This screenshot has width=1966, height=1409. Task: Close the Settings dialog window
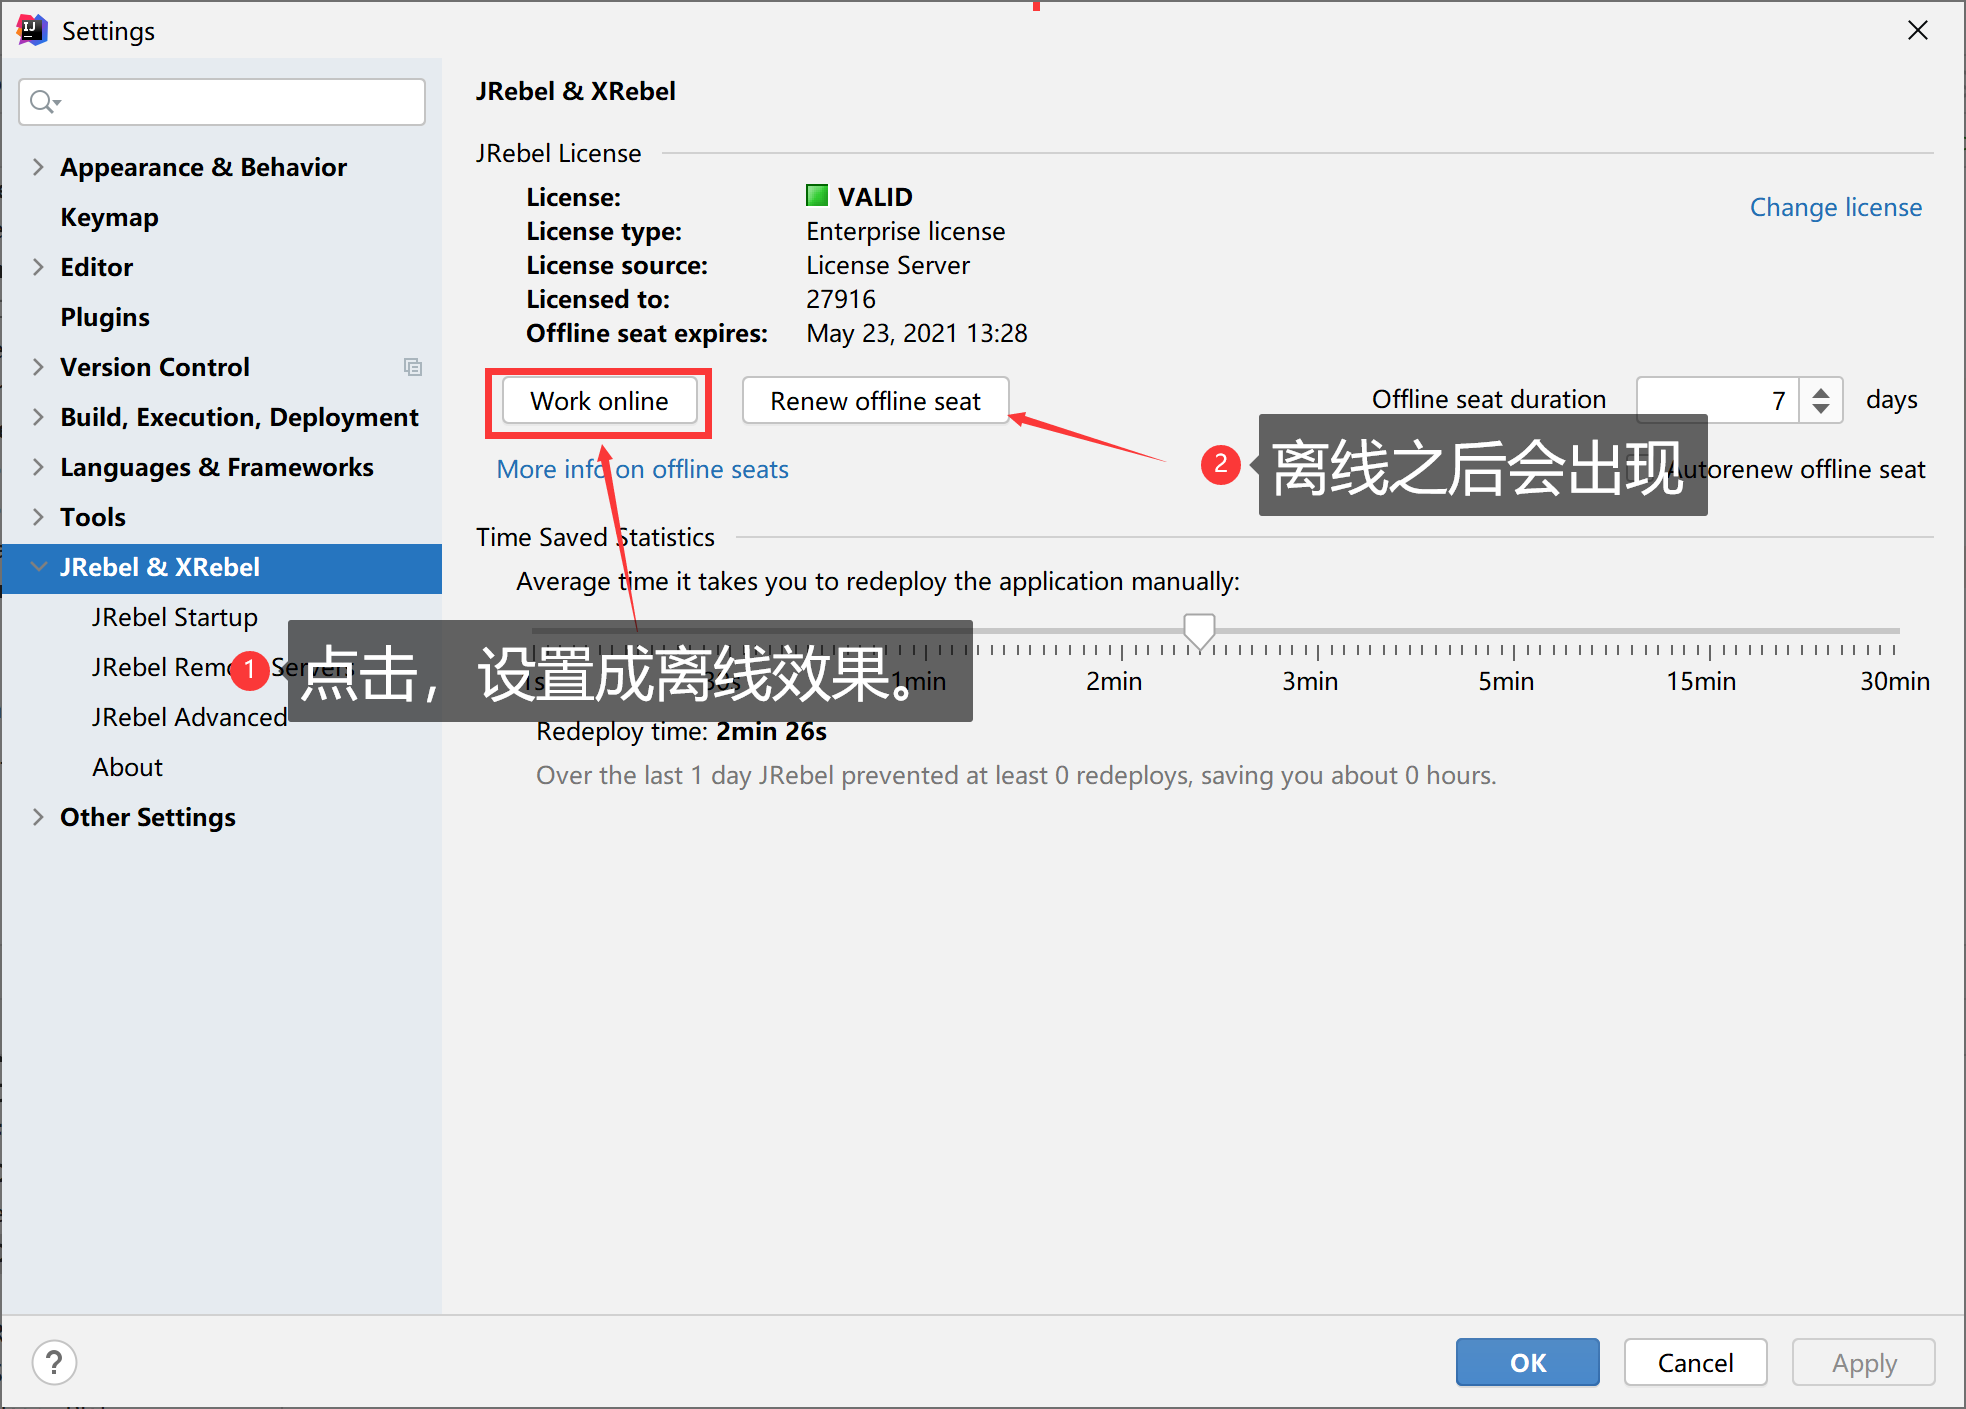tap(1917, 30)
